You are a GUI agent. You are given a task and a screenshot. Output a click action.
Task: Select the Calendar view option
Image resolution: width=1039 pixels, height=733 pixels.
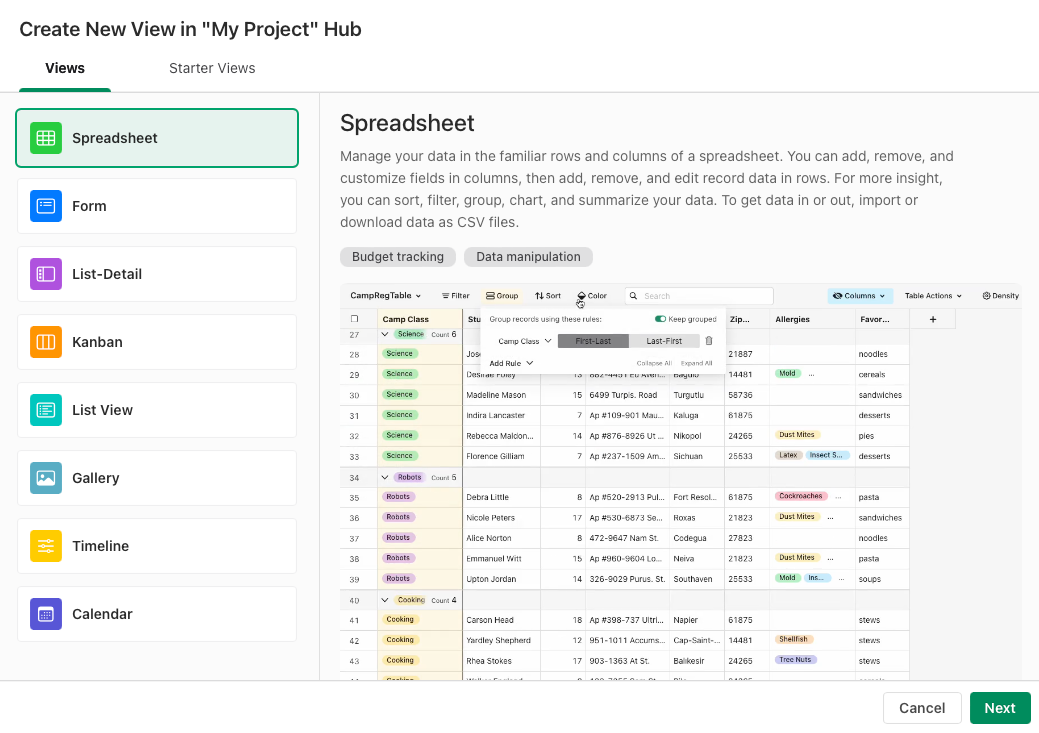coord(157,614)
